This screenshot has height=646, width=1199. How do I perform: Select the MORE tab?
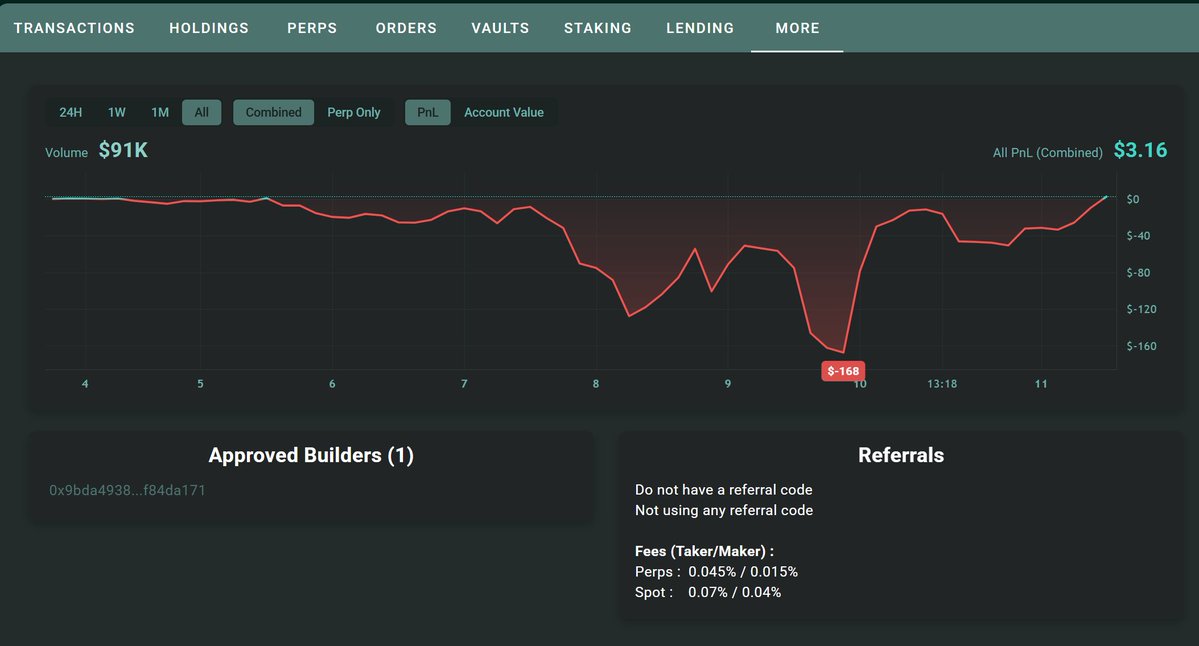(x=796, y=28)
